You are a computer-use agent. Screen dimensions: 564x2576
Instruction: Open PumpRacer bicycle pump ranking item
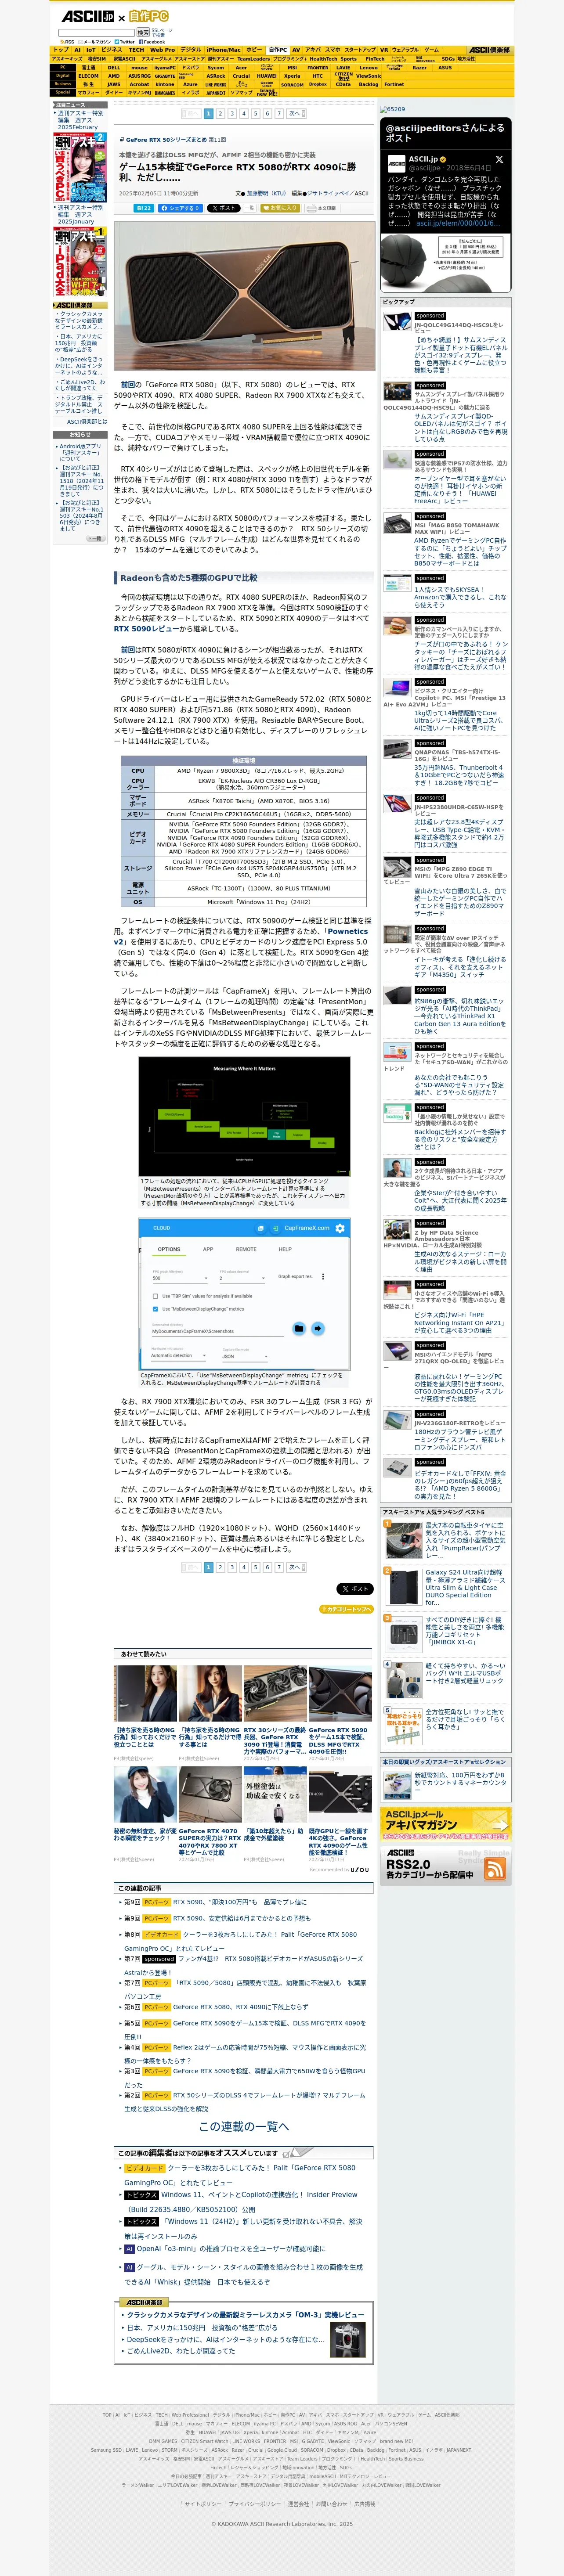tap(446, 1541)
